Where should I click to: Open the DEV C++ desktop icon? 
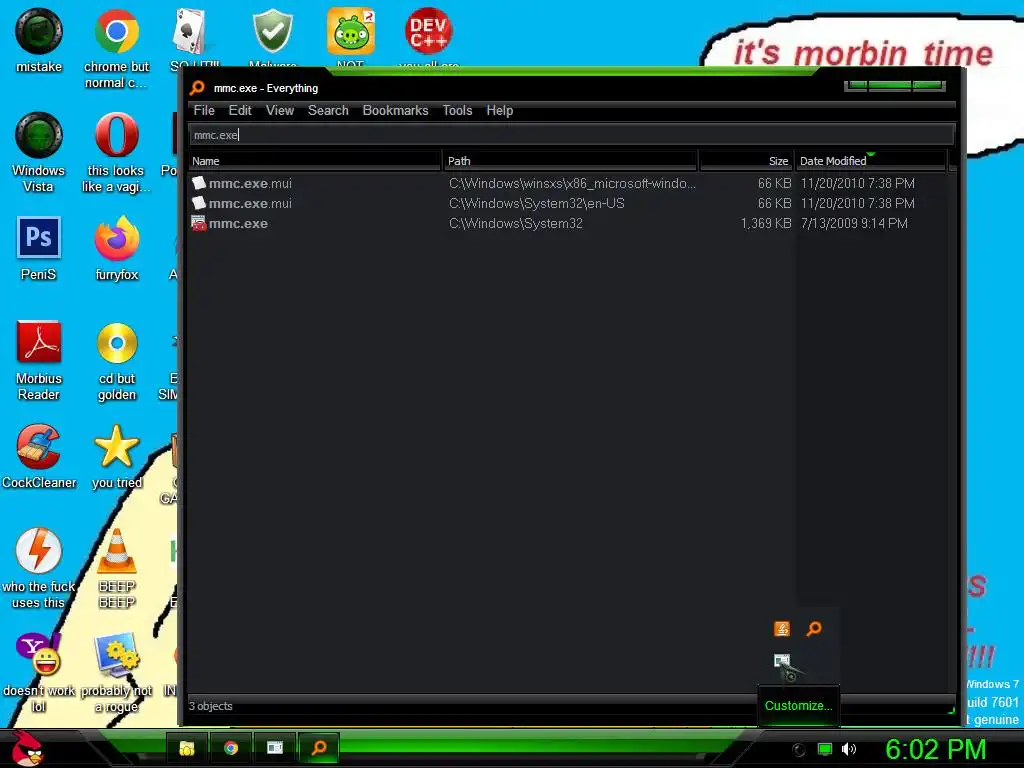(428, 31)
